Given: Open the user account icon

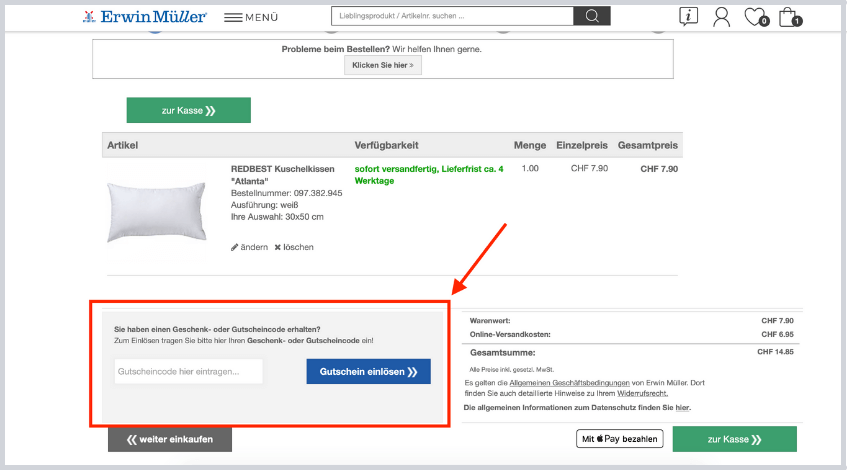Looking at the screenshot, I should click(x=721, y=17).
